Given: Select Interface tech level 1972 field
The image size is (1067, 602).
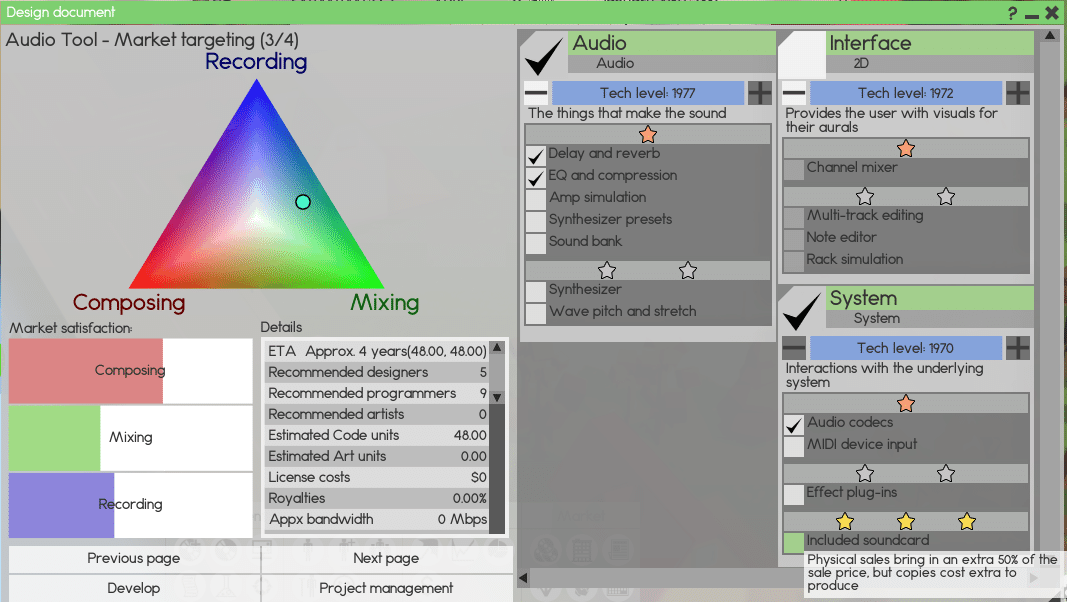Looking at the screenshot, I should (906, 93).
